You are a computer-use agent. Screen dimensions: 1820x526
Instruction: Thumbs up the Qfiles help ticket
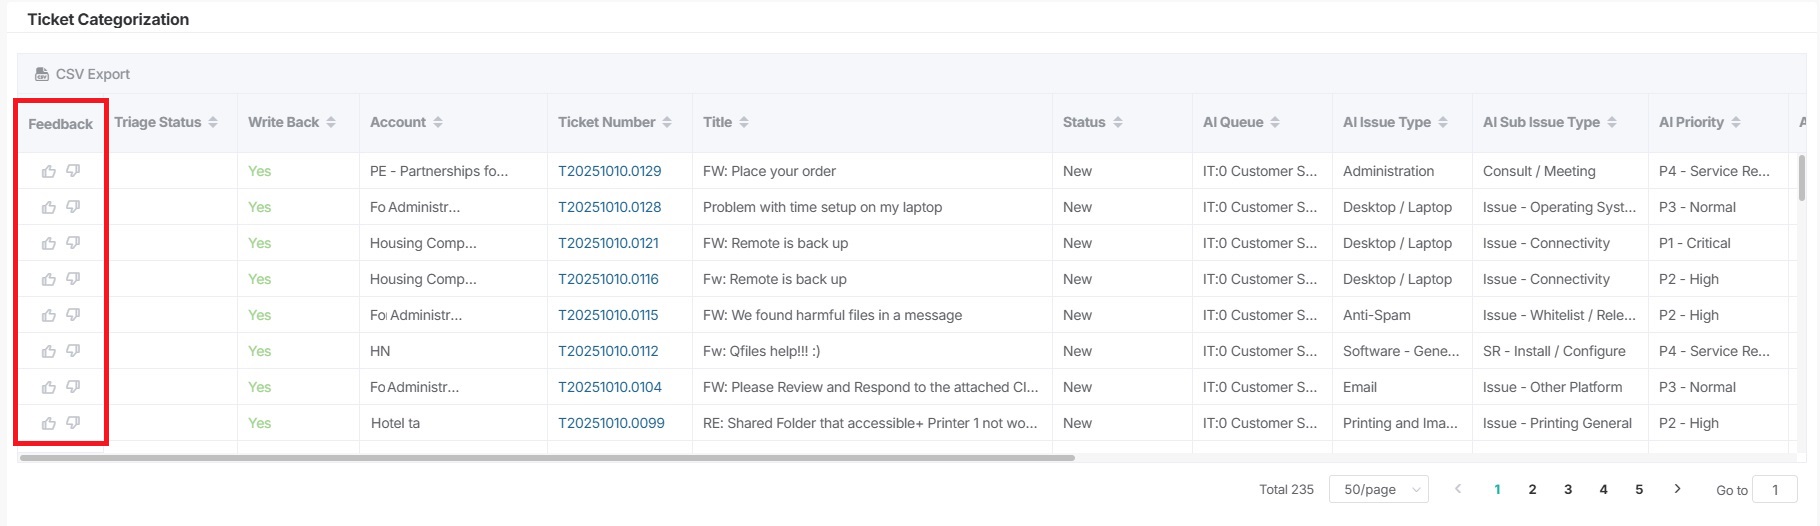click(x=48, y=351)
